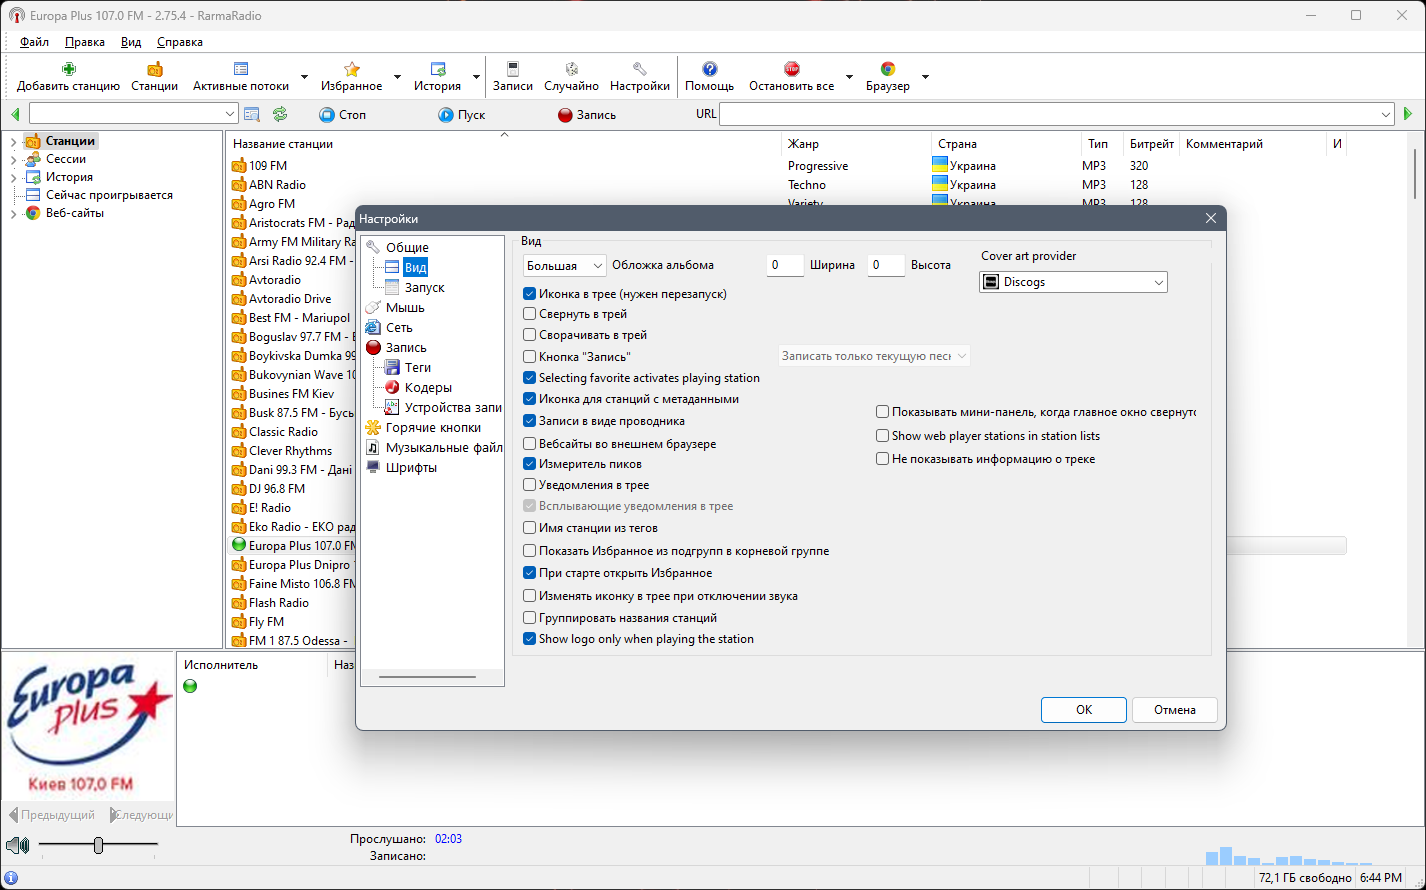
Task: Uncheck the Измеритель пиков option
Action: 530,464
